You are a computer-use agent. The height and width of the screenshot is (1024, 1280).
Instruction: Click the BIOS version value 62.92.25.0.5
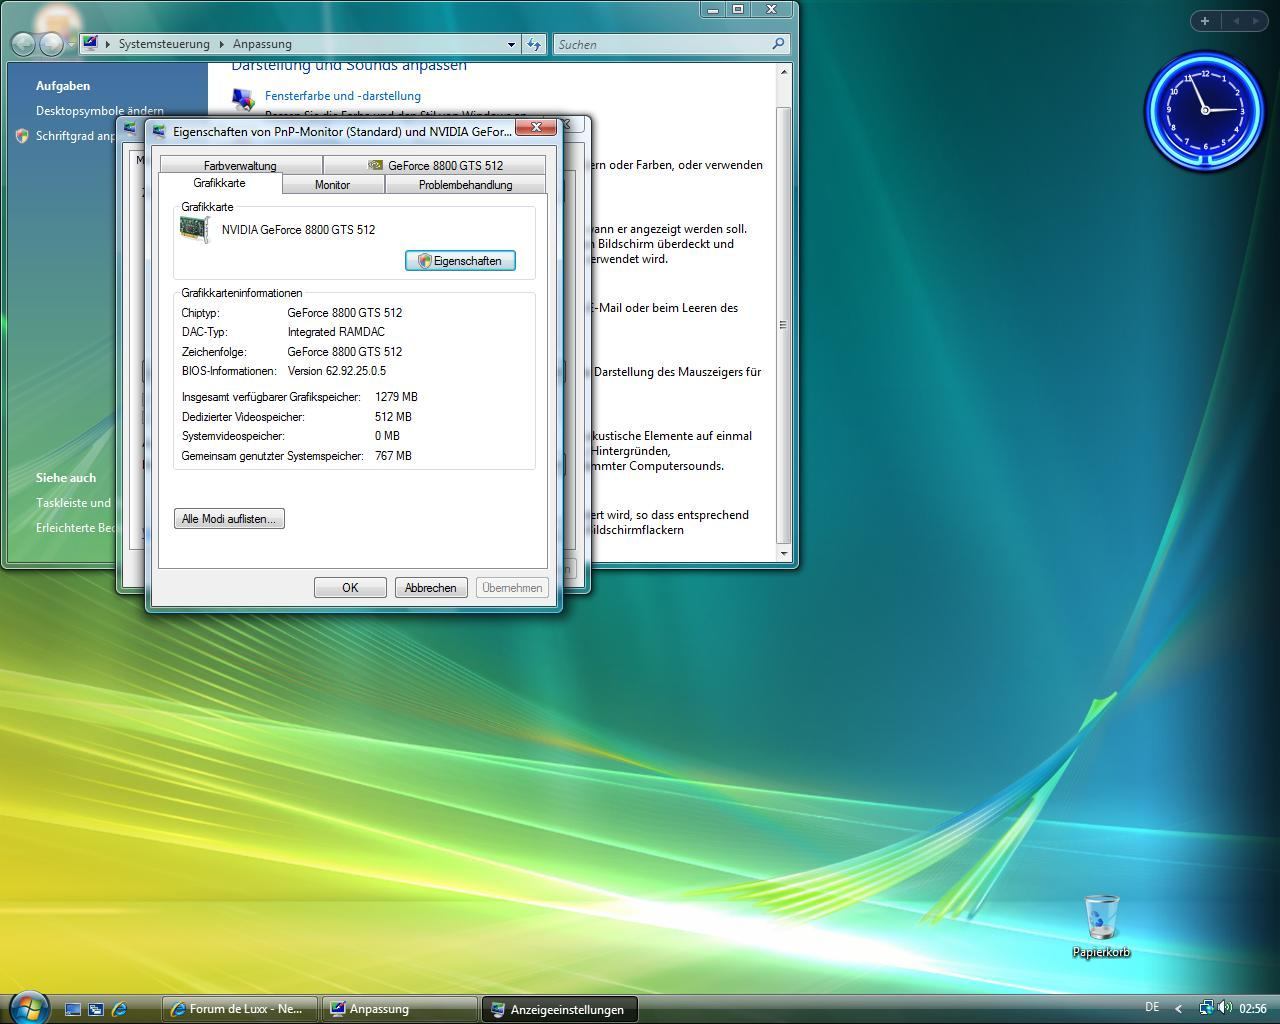point(337,371)
